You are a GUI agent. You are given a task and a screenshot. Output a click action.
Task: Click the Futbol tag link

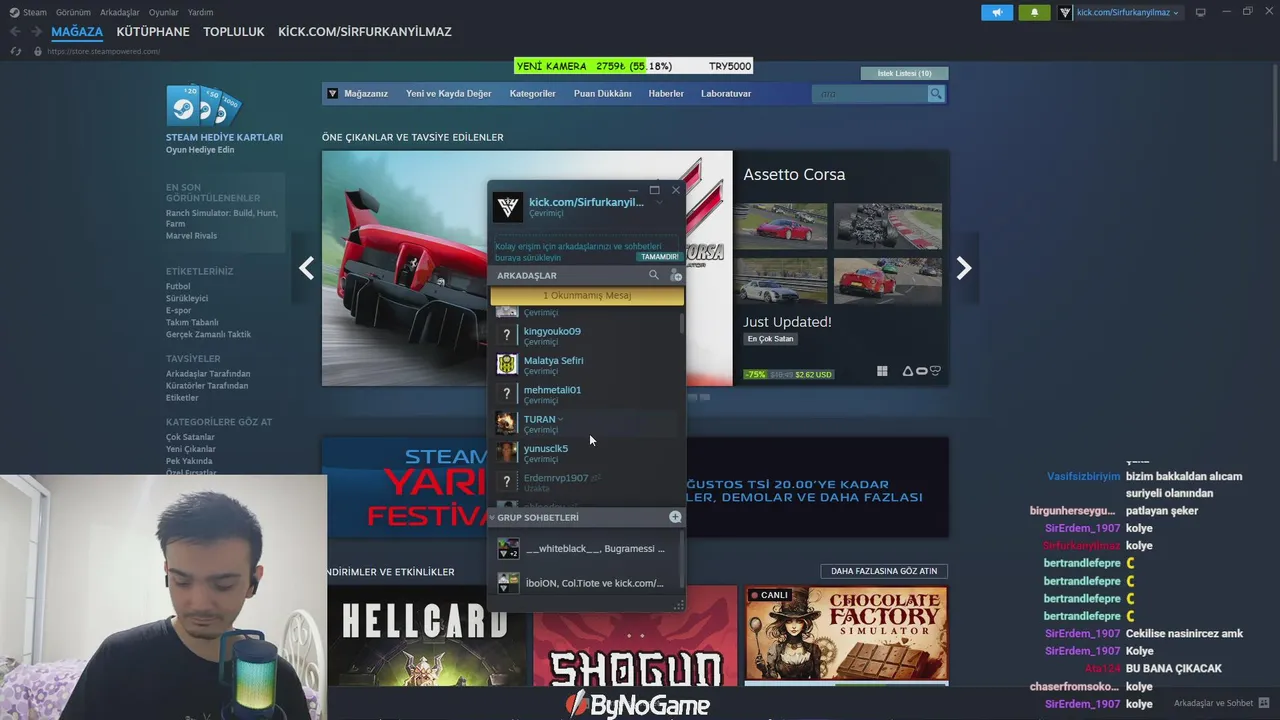tap(178, 287)
